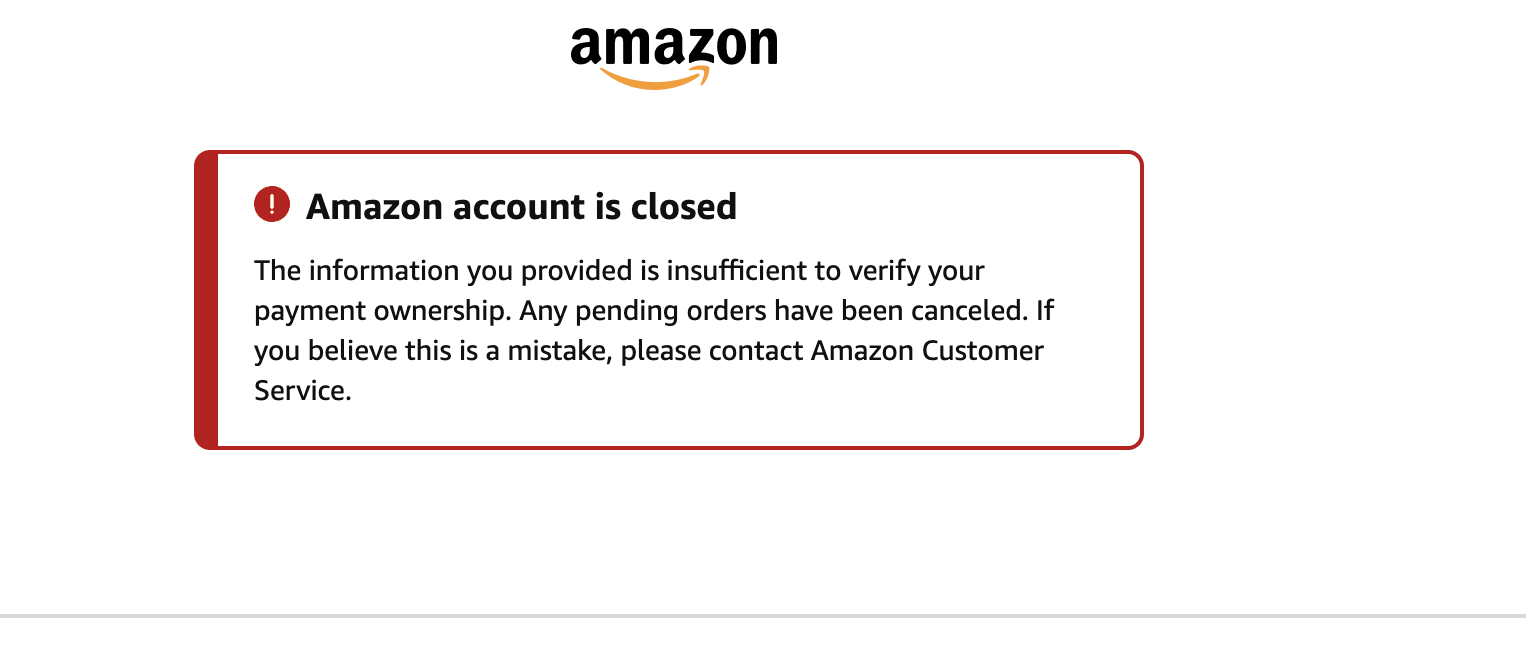Click the word "canceled" in the message
Viewport: 1526px width, 650px height.
(x=967, y=311)
